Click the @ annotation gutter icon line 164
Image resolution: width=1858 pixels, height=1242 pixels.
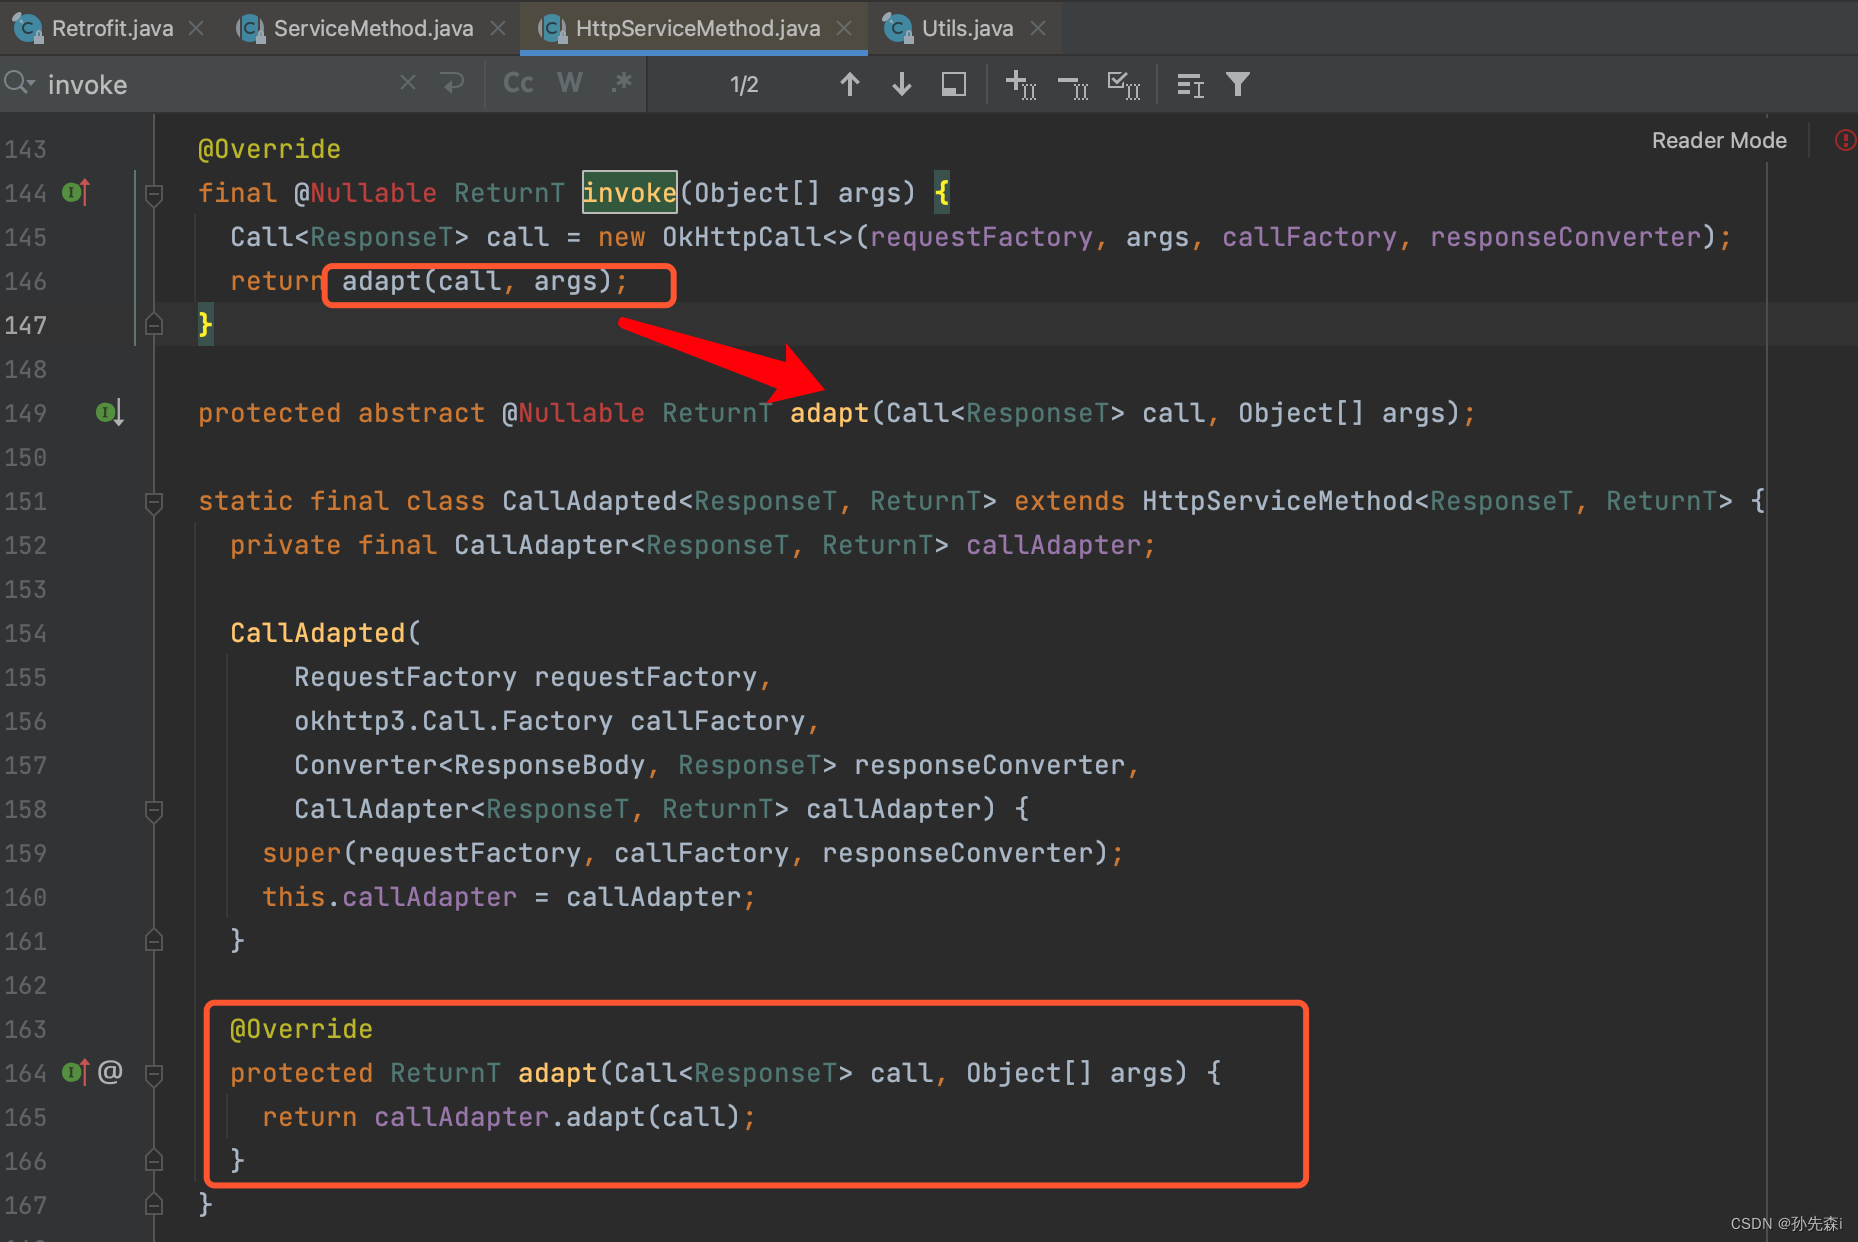point(110,1072)
